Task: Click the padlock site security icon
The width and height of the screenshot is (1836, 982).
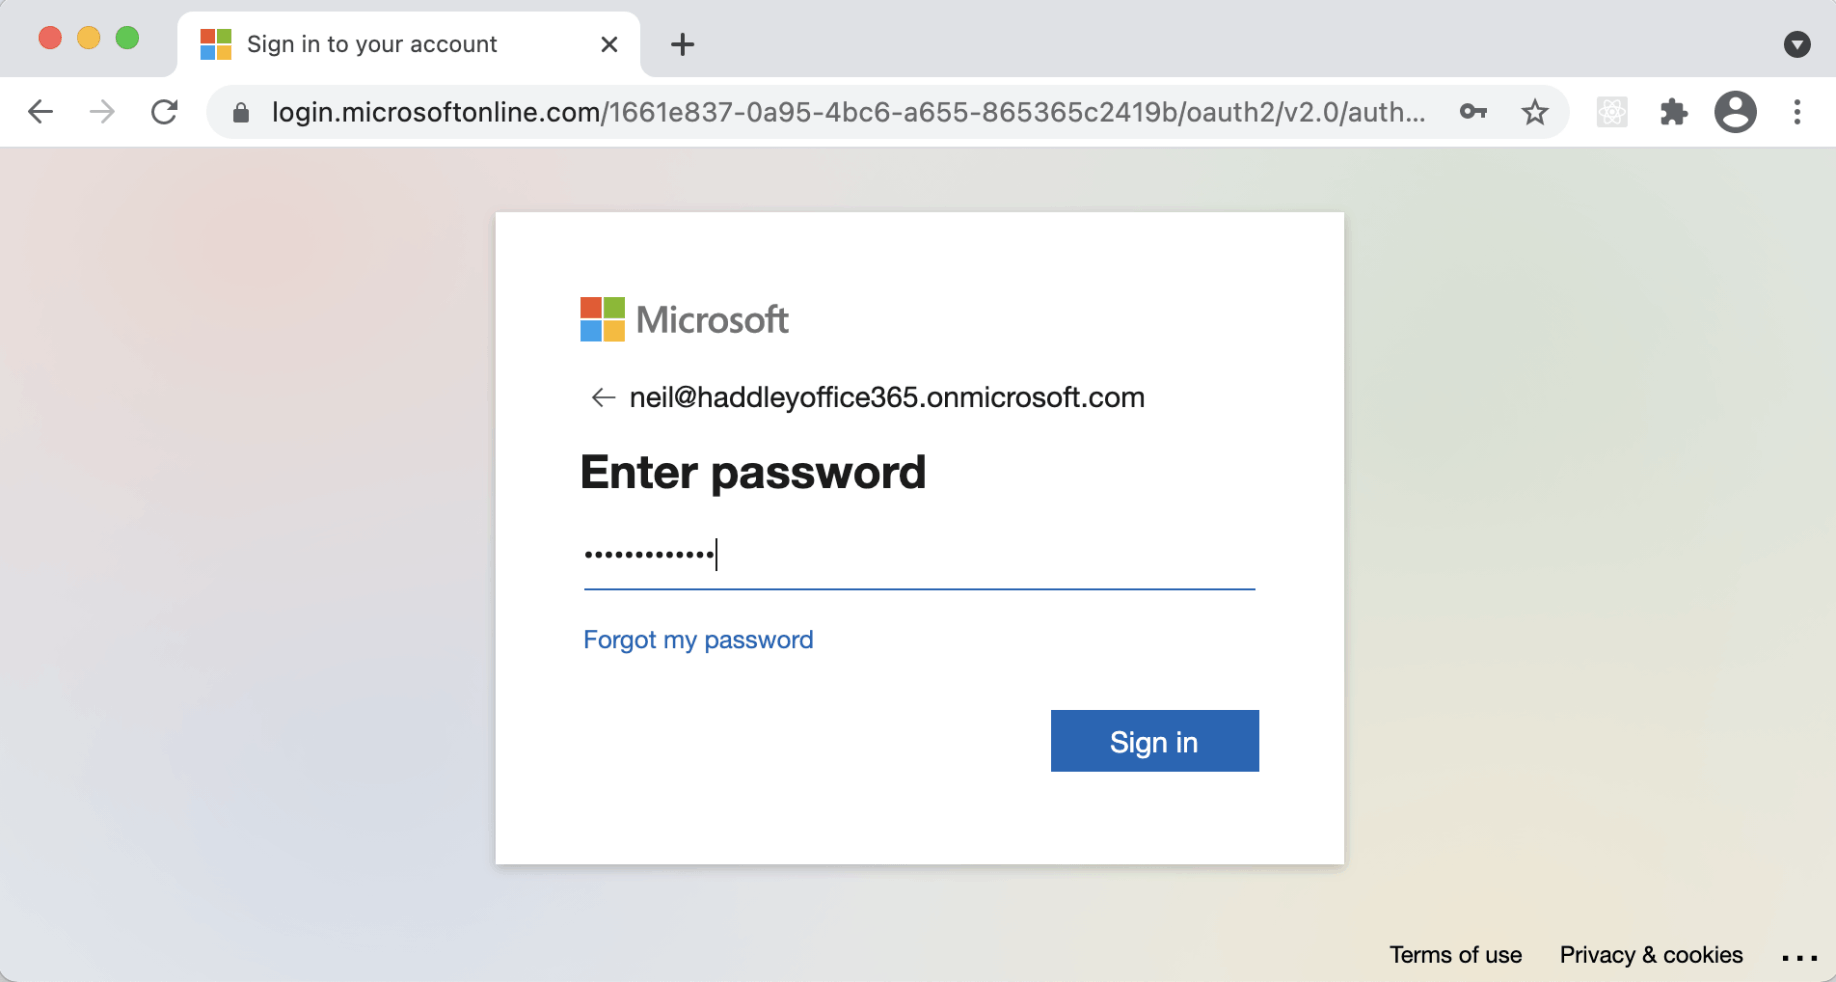Action: [240, 113]
